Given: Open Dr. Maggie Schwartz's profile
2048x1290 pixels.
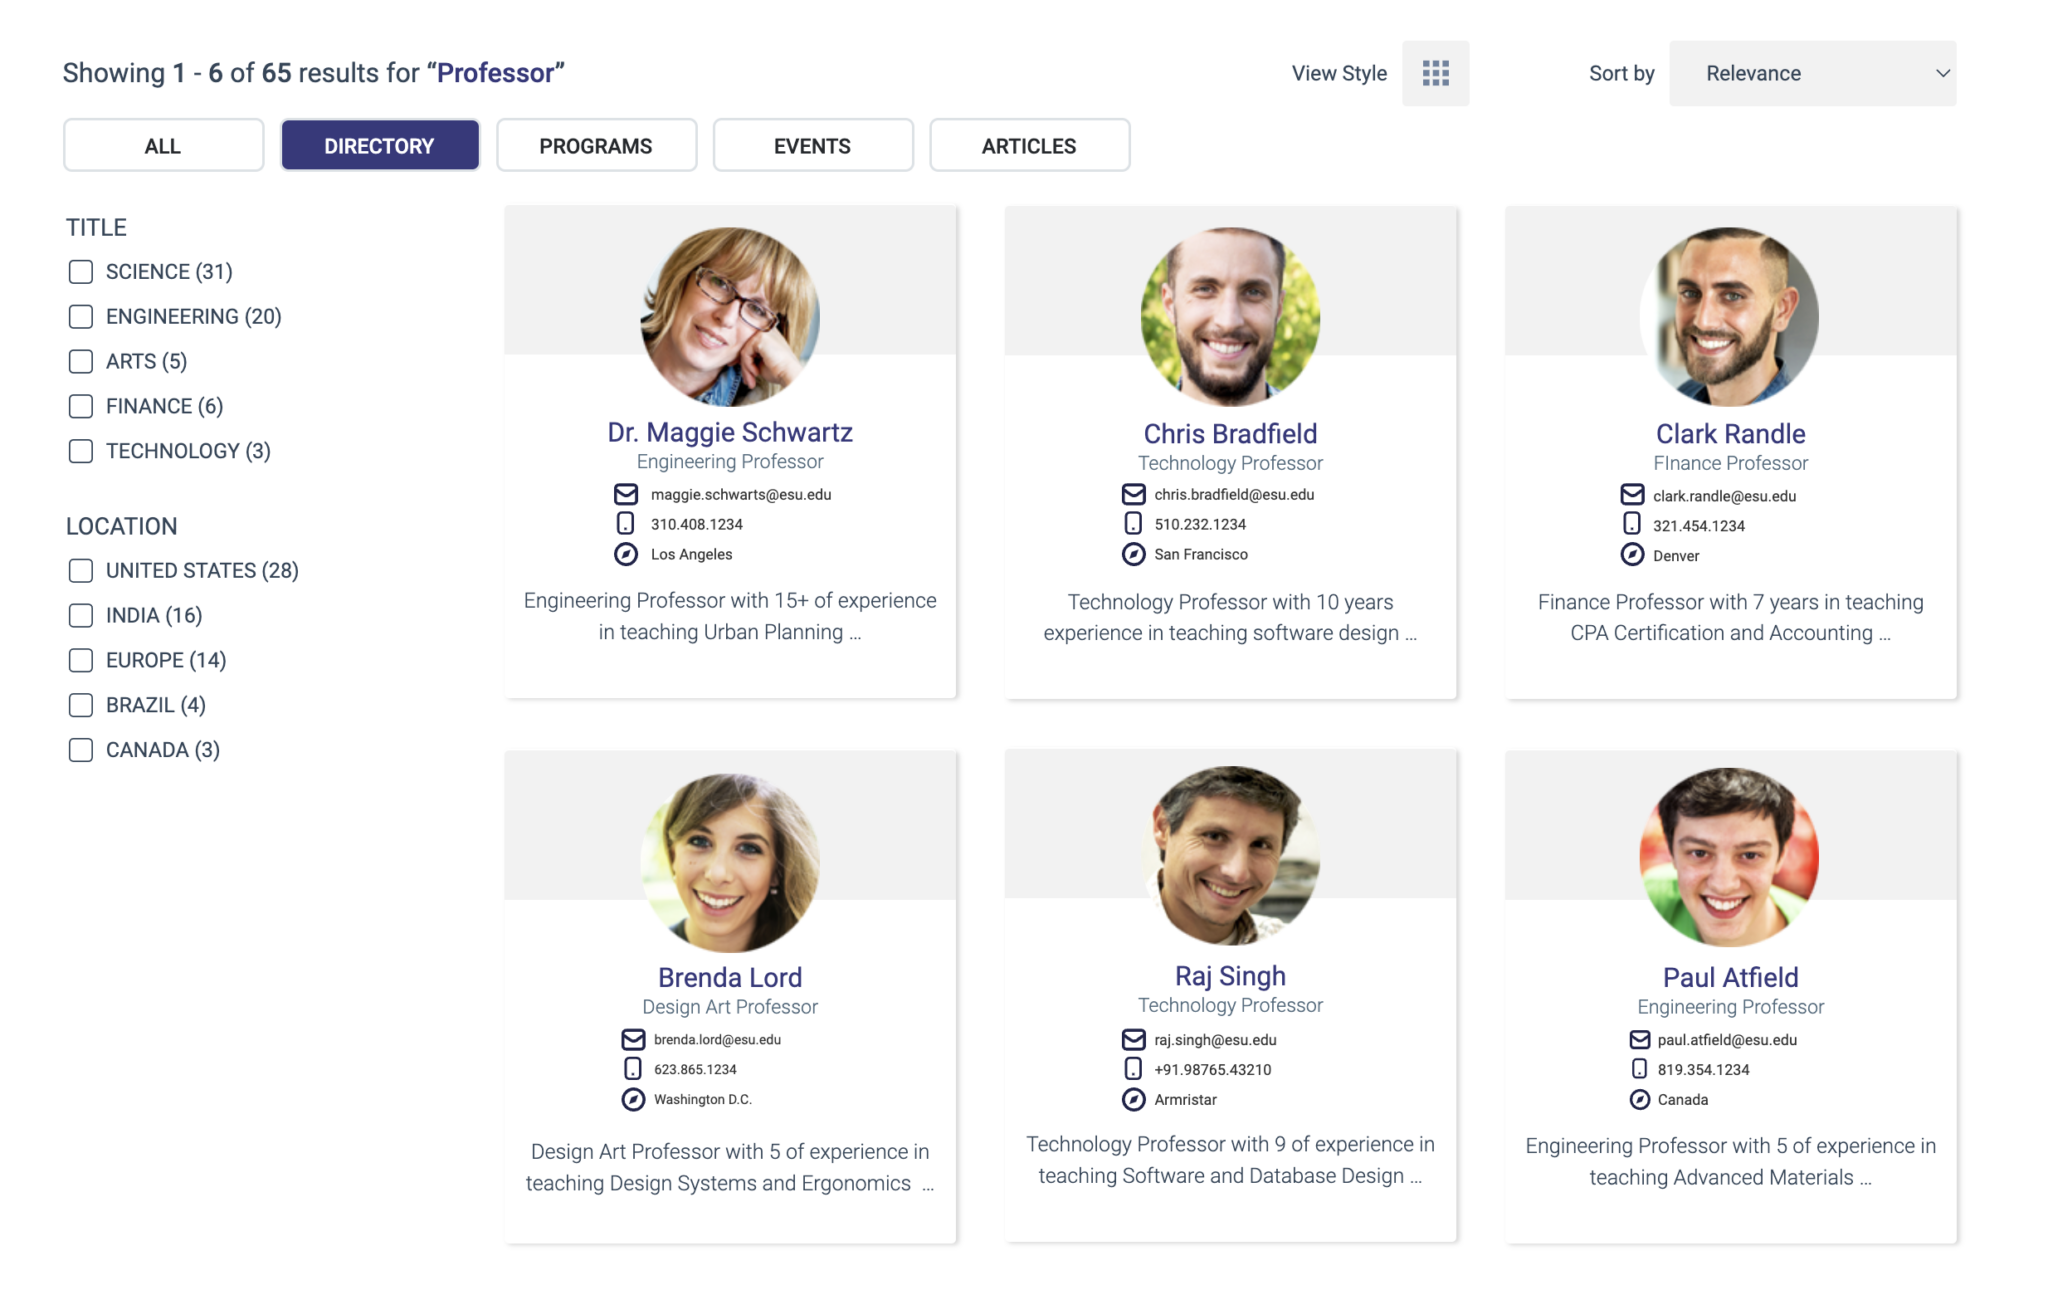Looking at the screenshot, I should [x=729, y=431].
